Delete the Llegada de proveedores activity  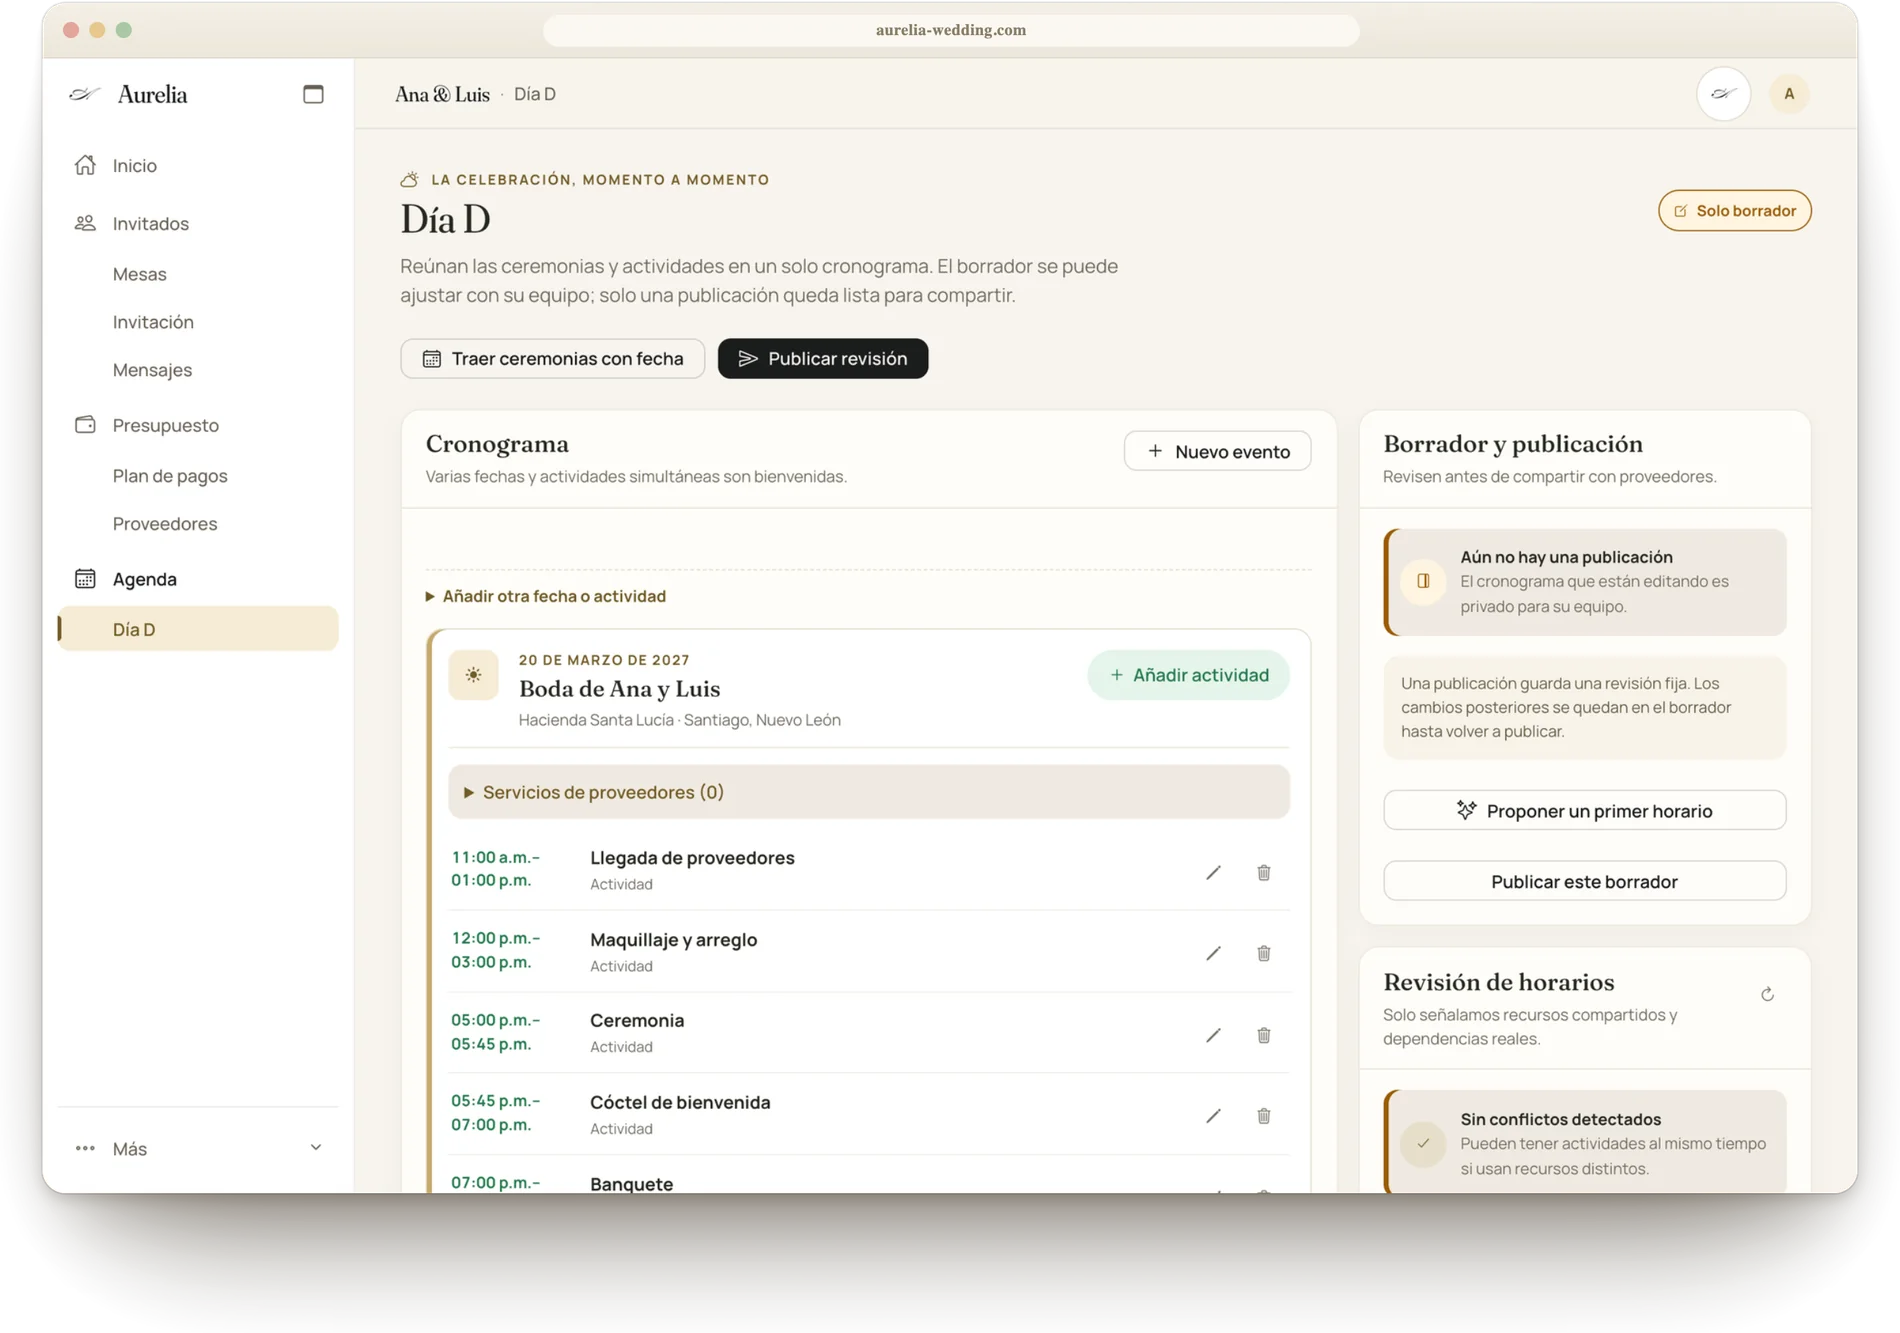(x=1264, y=872)
